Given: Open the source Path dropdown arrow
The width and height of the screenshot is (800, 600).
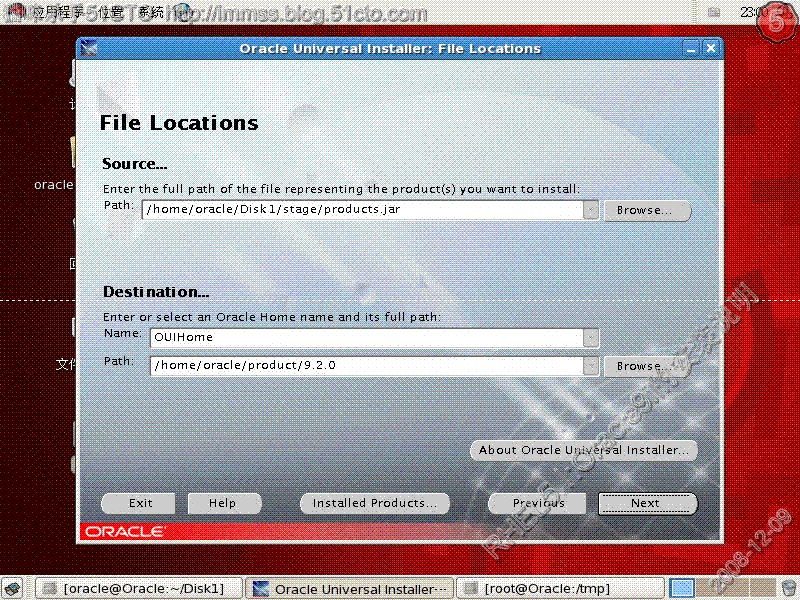Looking at the screenshot, I should tap(591, 210).
